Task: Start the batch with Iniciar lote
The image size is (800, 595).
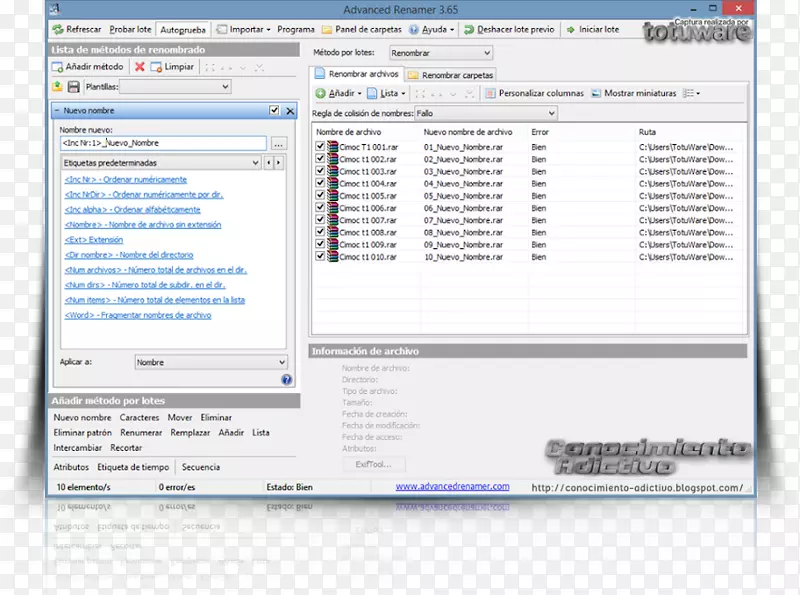Action: point(592,30)
